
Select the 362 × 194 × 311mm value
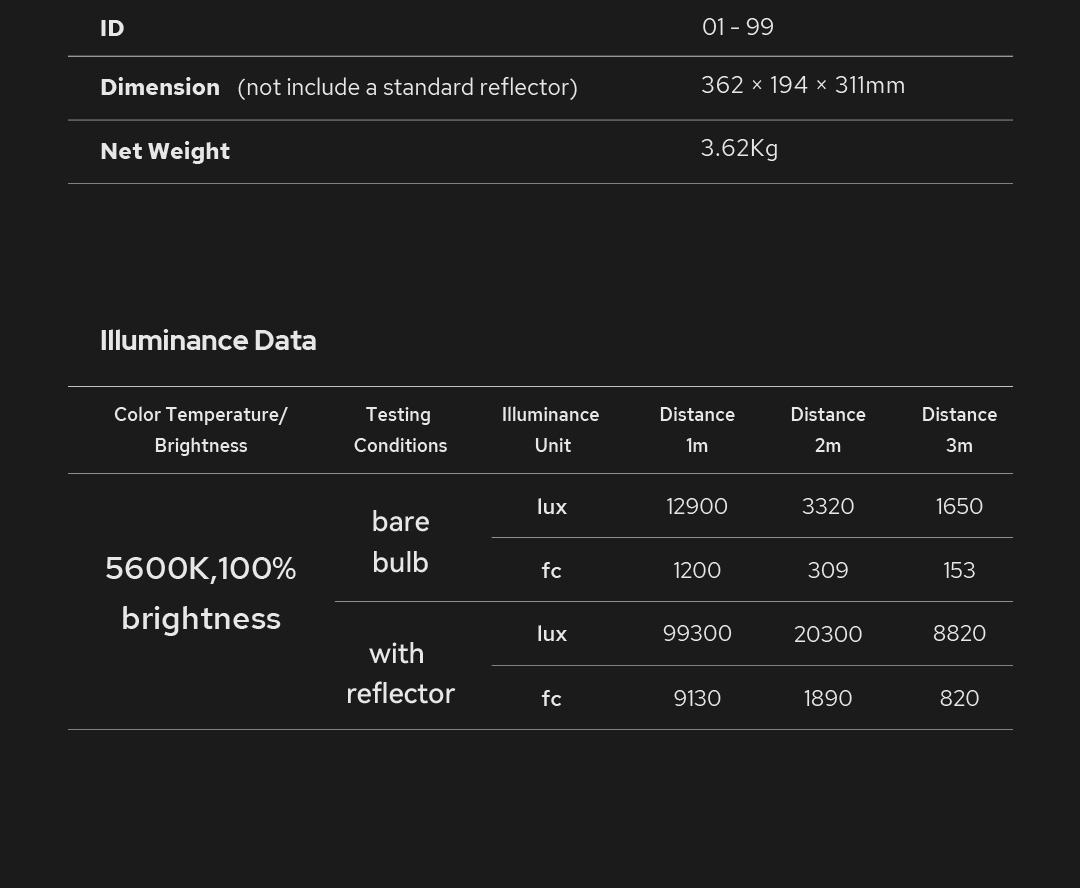point(802,85)
